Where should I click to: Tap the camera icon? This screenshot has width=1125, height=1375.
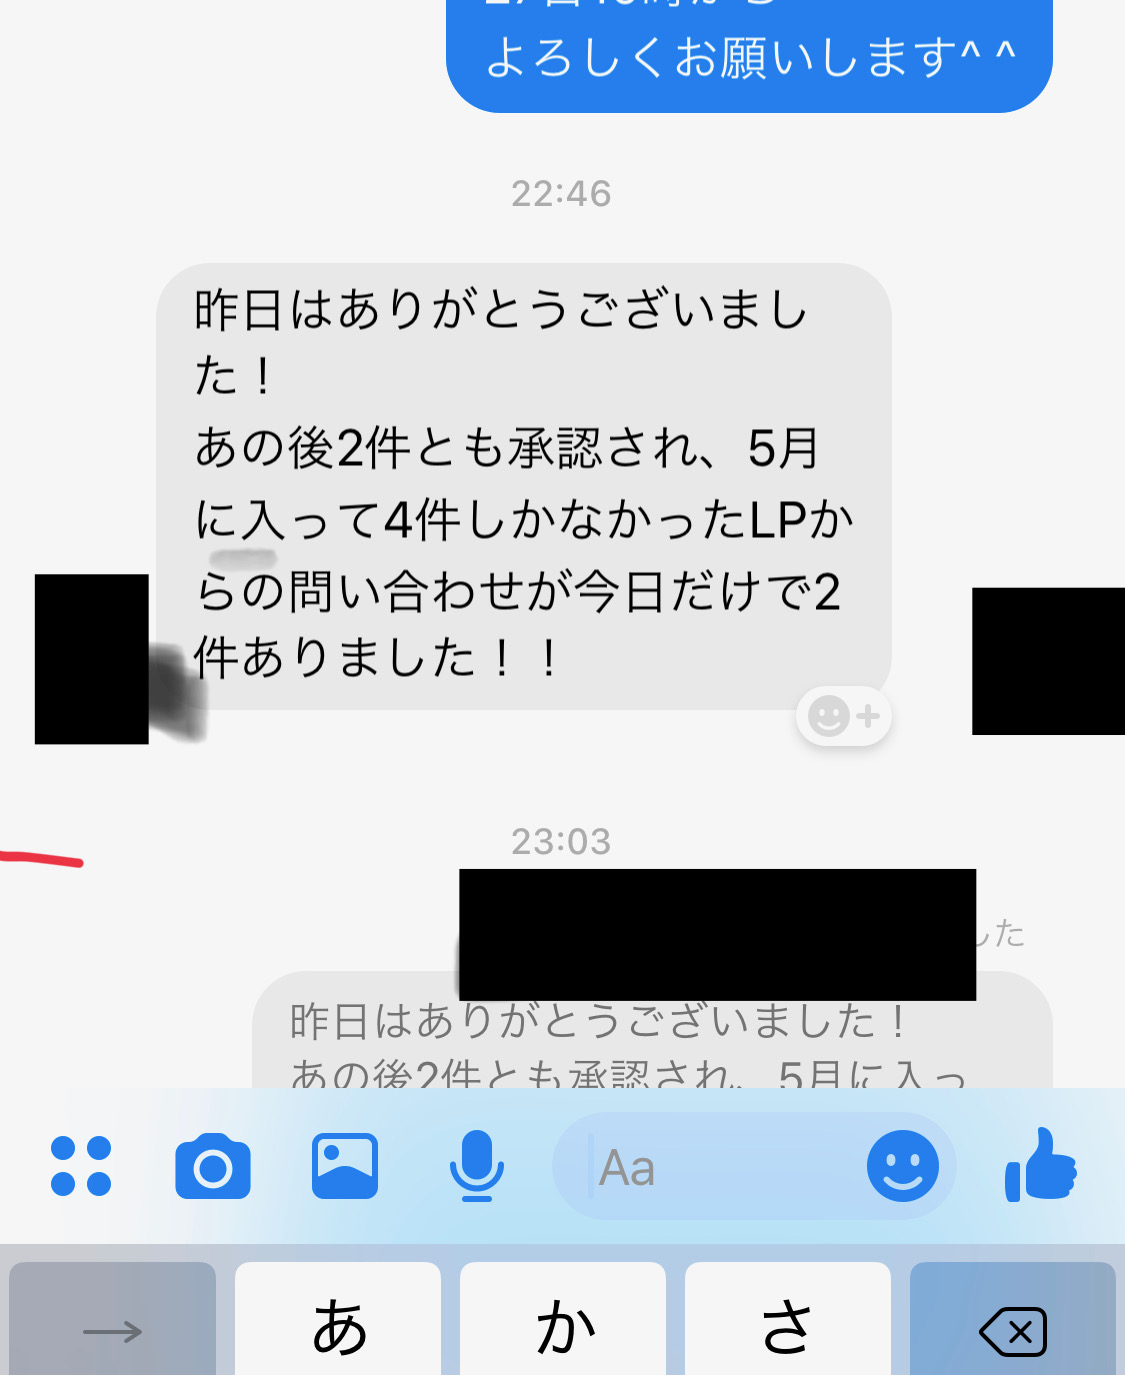[213, 1166]
